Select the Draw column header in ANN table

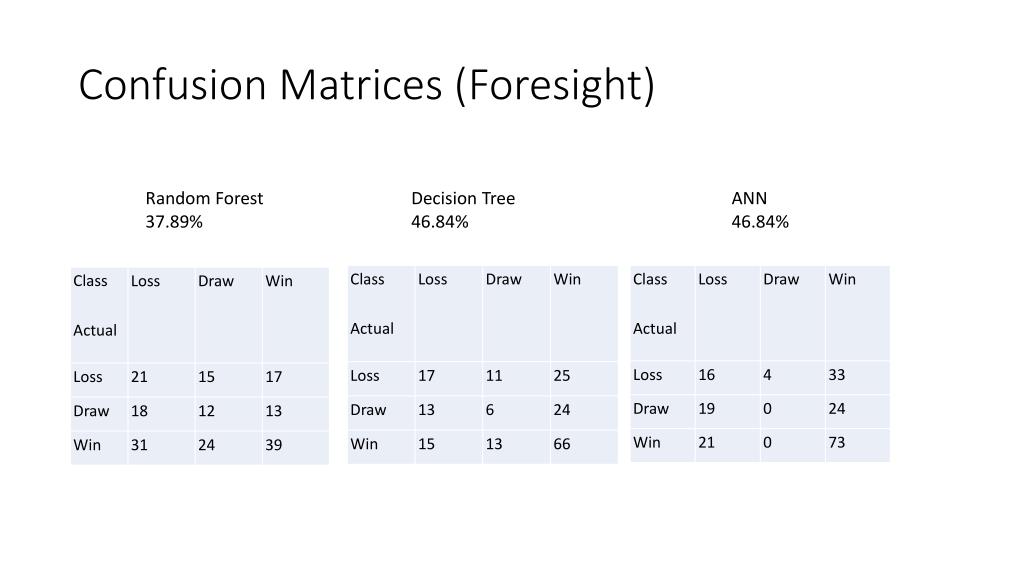click(781, 280)
